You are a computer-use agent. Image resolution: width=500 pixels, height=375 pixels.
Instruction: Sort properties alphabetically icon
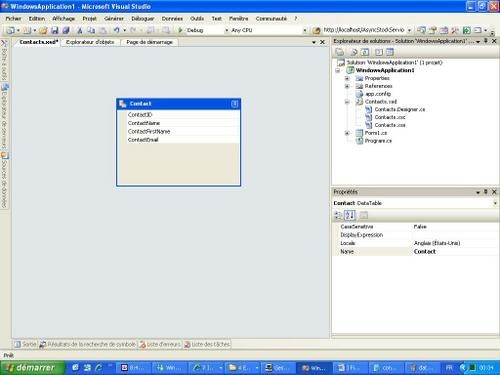click(349, 215)
